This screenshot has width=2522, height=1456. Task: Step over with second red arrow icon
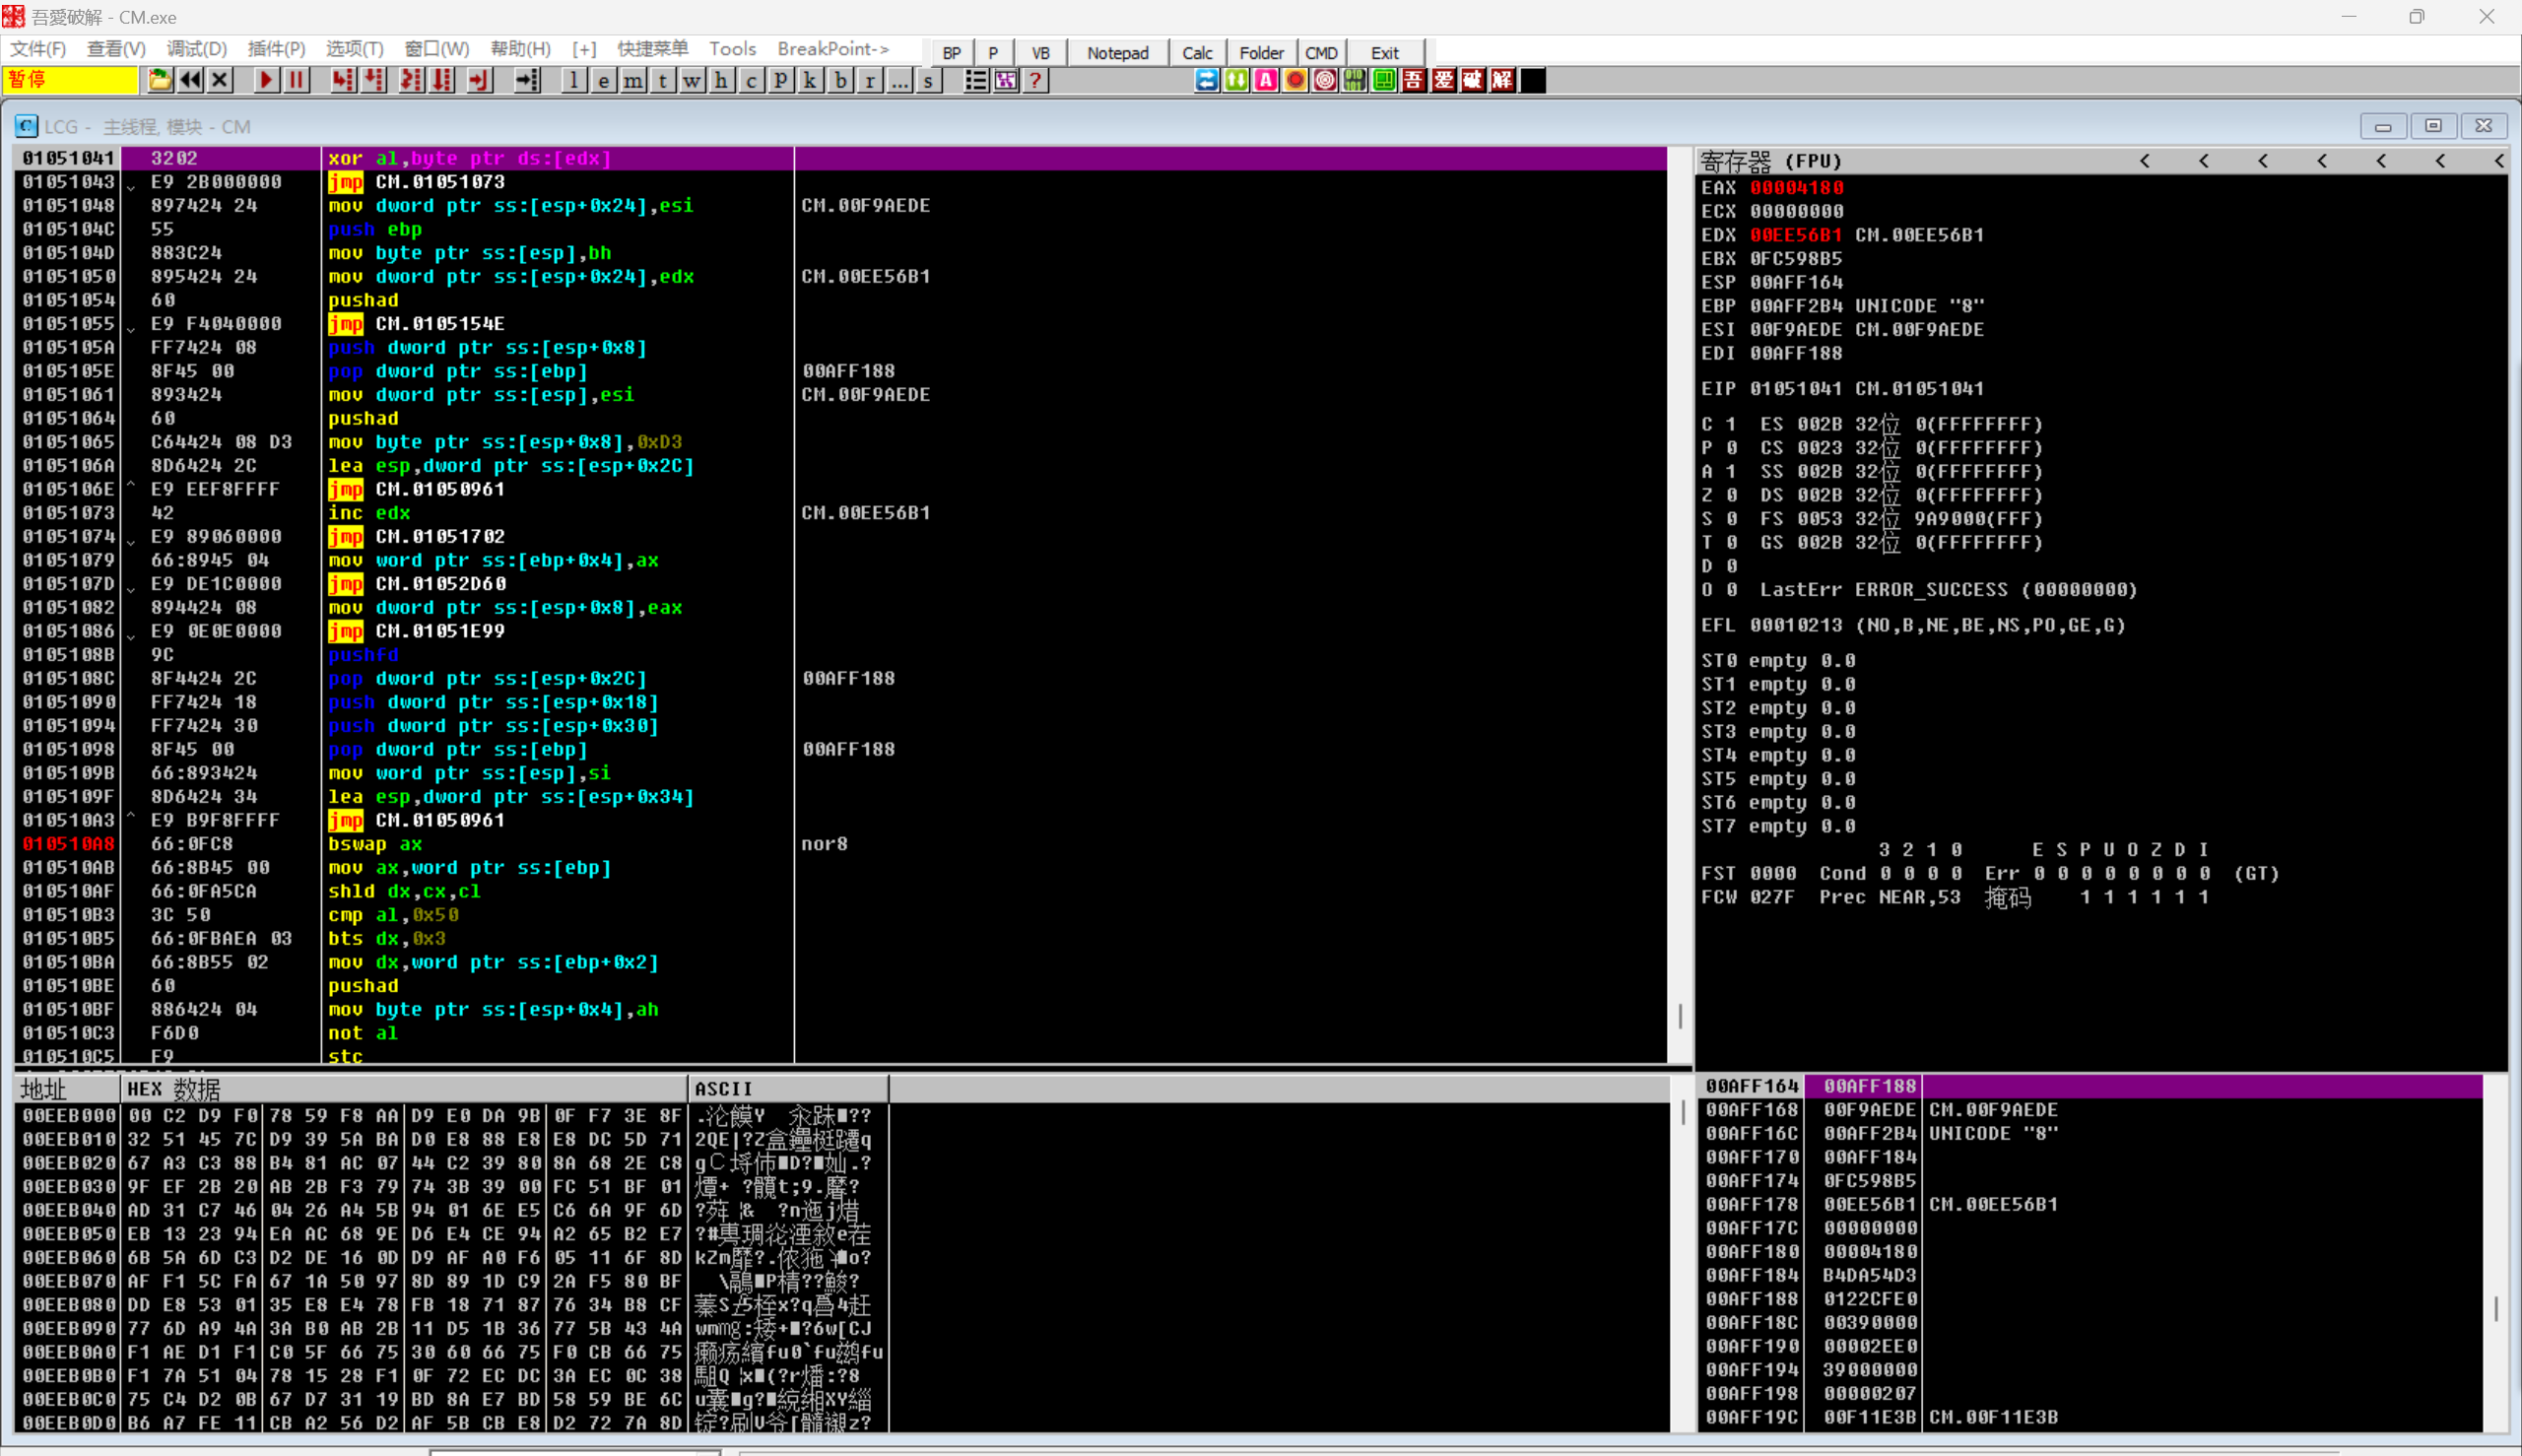tap(374, 80)
